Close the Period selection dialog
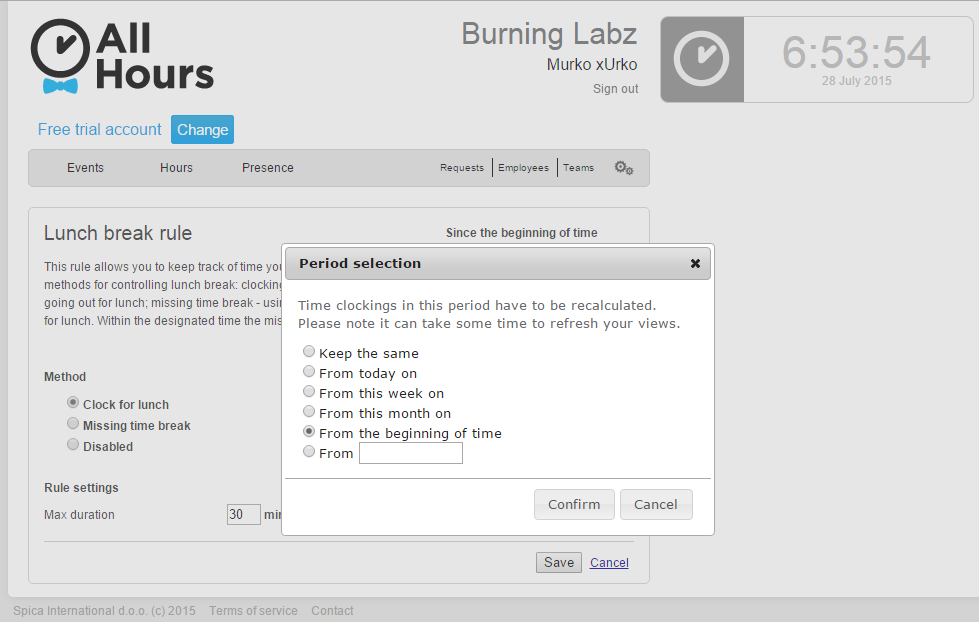 tap(695, 264)
